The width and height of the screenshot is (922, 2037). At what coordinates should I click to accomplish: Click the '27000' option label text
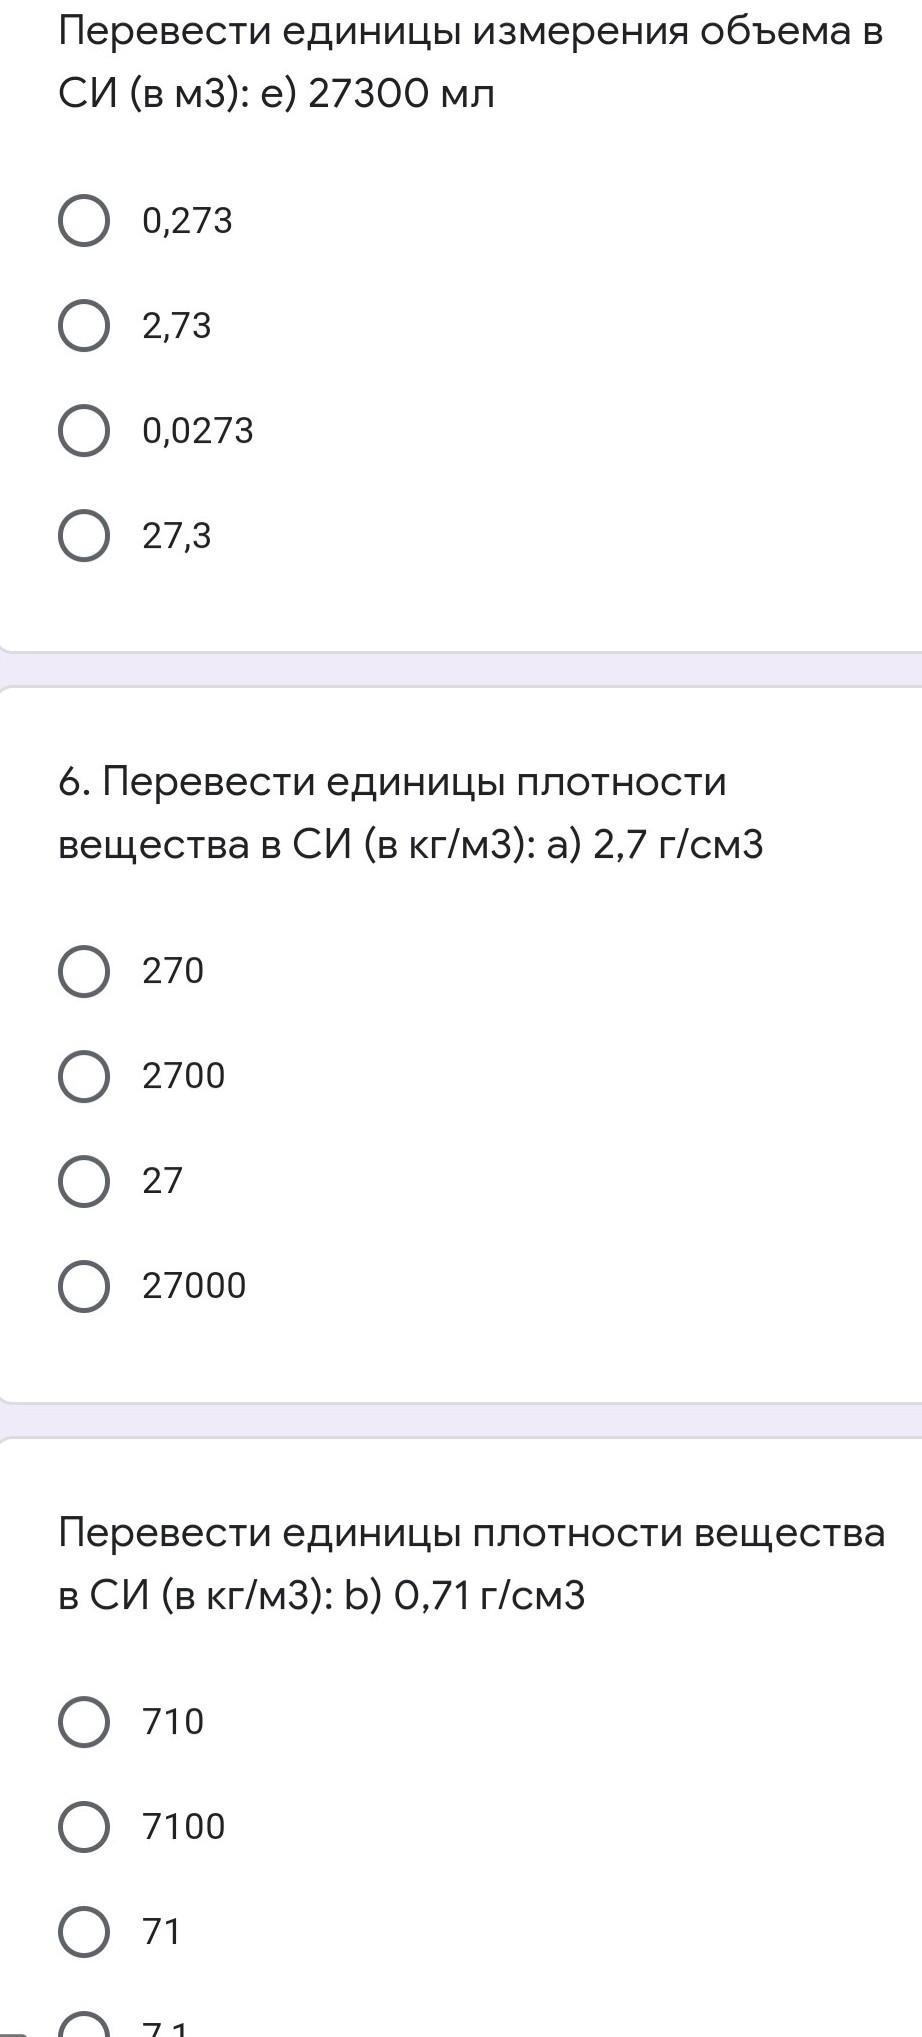click(194, 1286)
